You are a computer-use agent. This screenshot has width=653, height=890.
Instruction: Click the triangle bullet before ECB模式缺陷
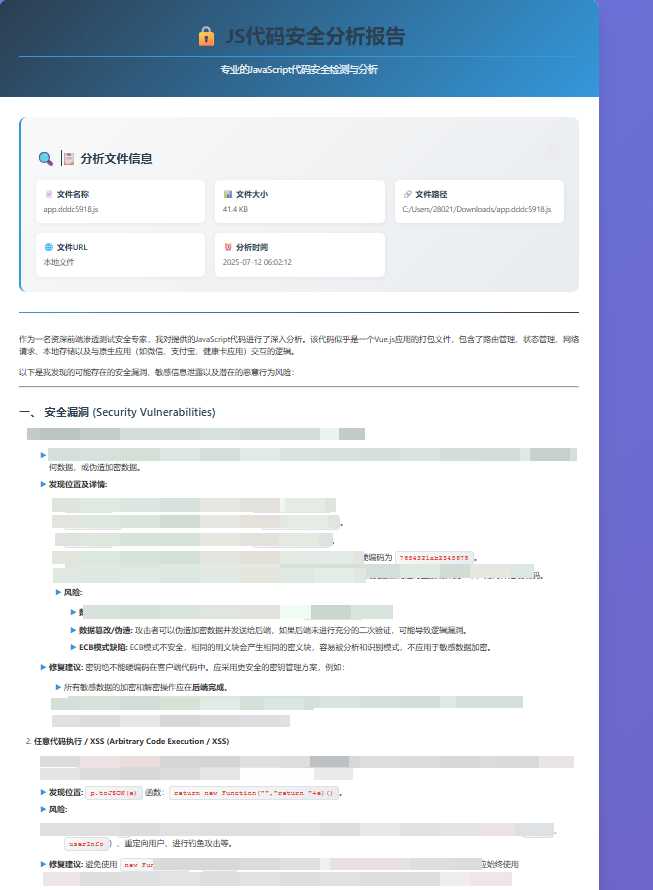(x=73, y=647)
